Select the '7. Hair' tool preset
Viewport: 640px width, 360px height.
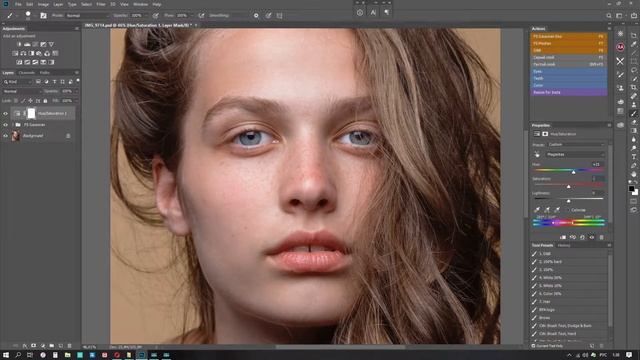(569, 302)
